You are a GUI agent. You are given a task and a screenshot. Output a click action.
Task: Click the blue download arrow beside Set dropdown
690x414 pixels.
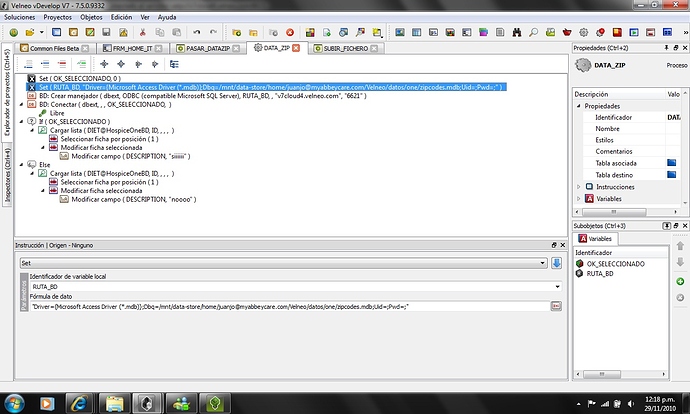556,263
